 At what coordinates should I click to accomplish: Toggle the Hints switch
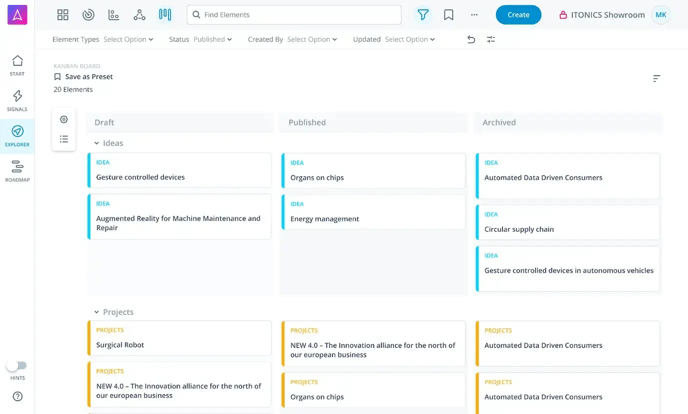coord(17,366)
